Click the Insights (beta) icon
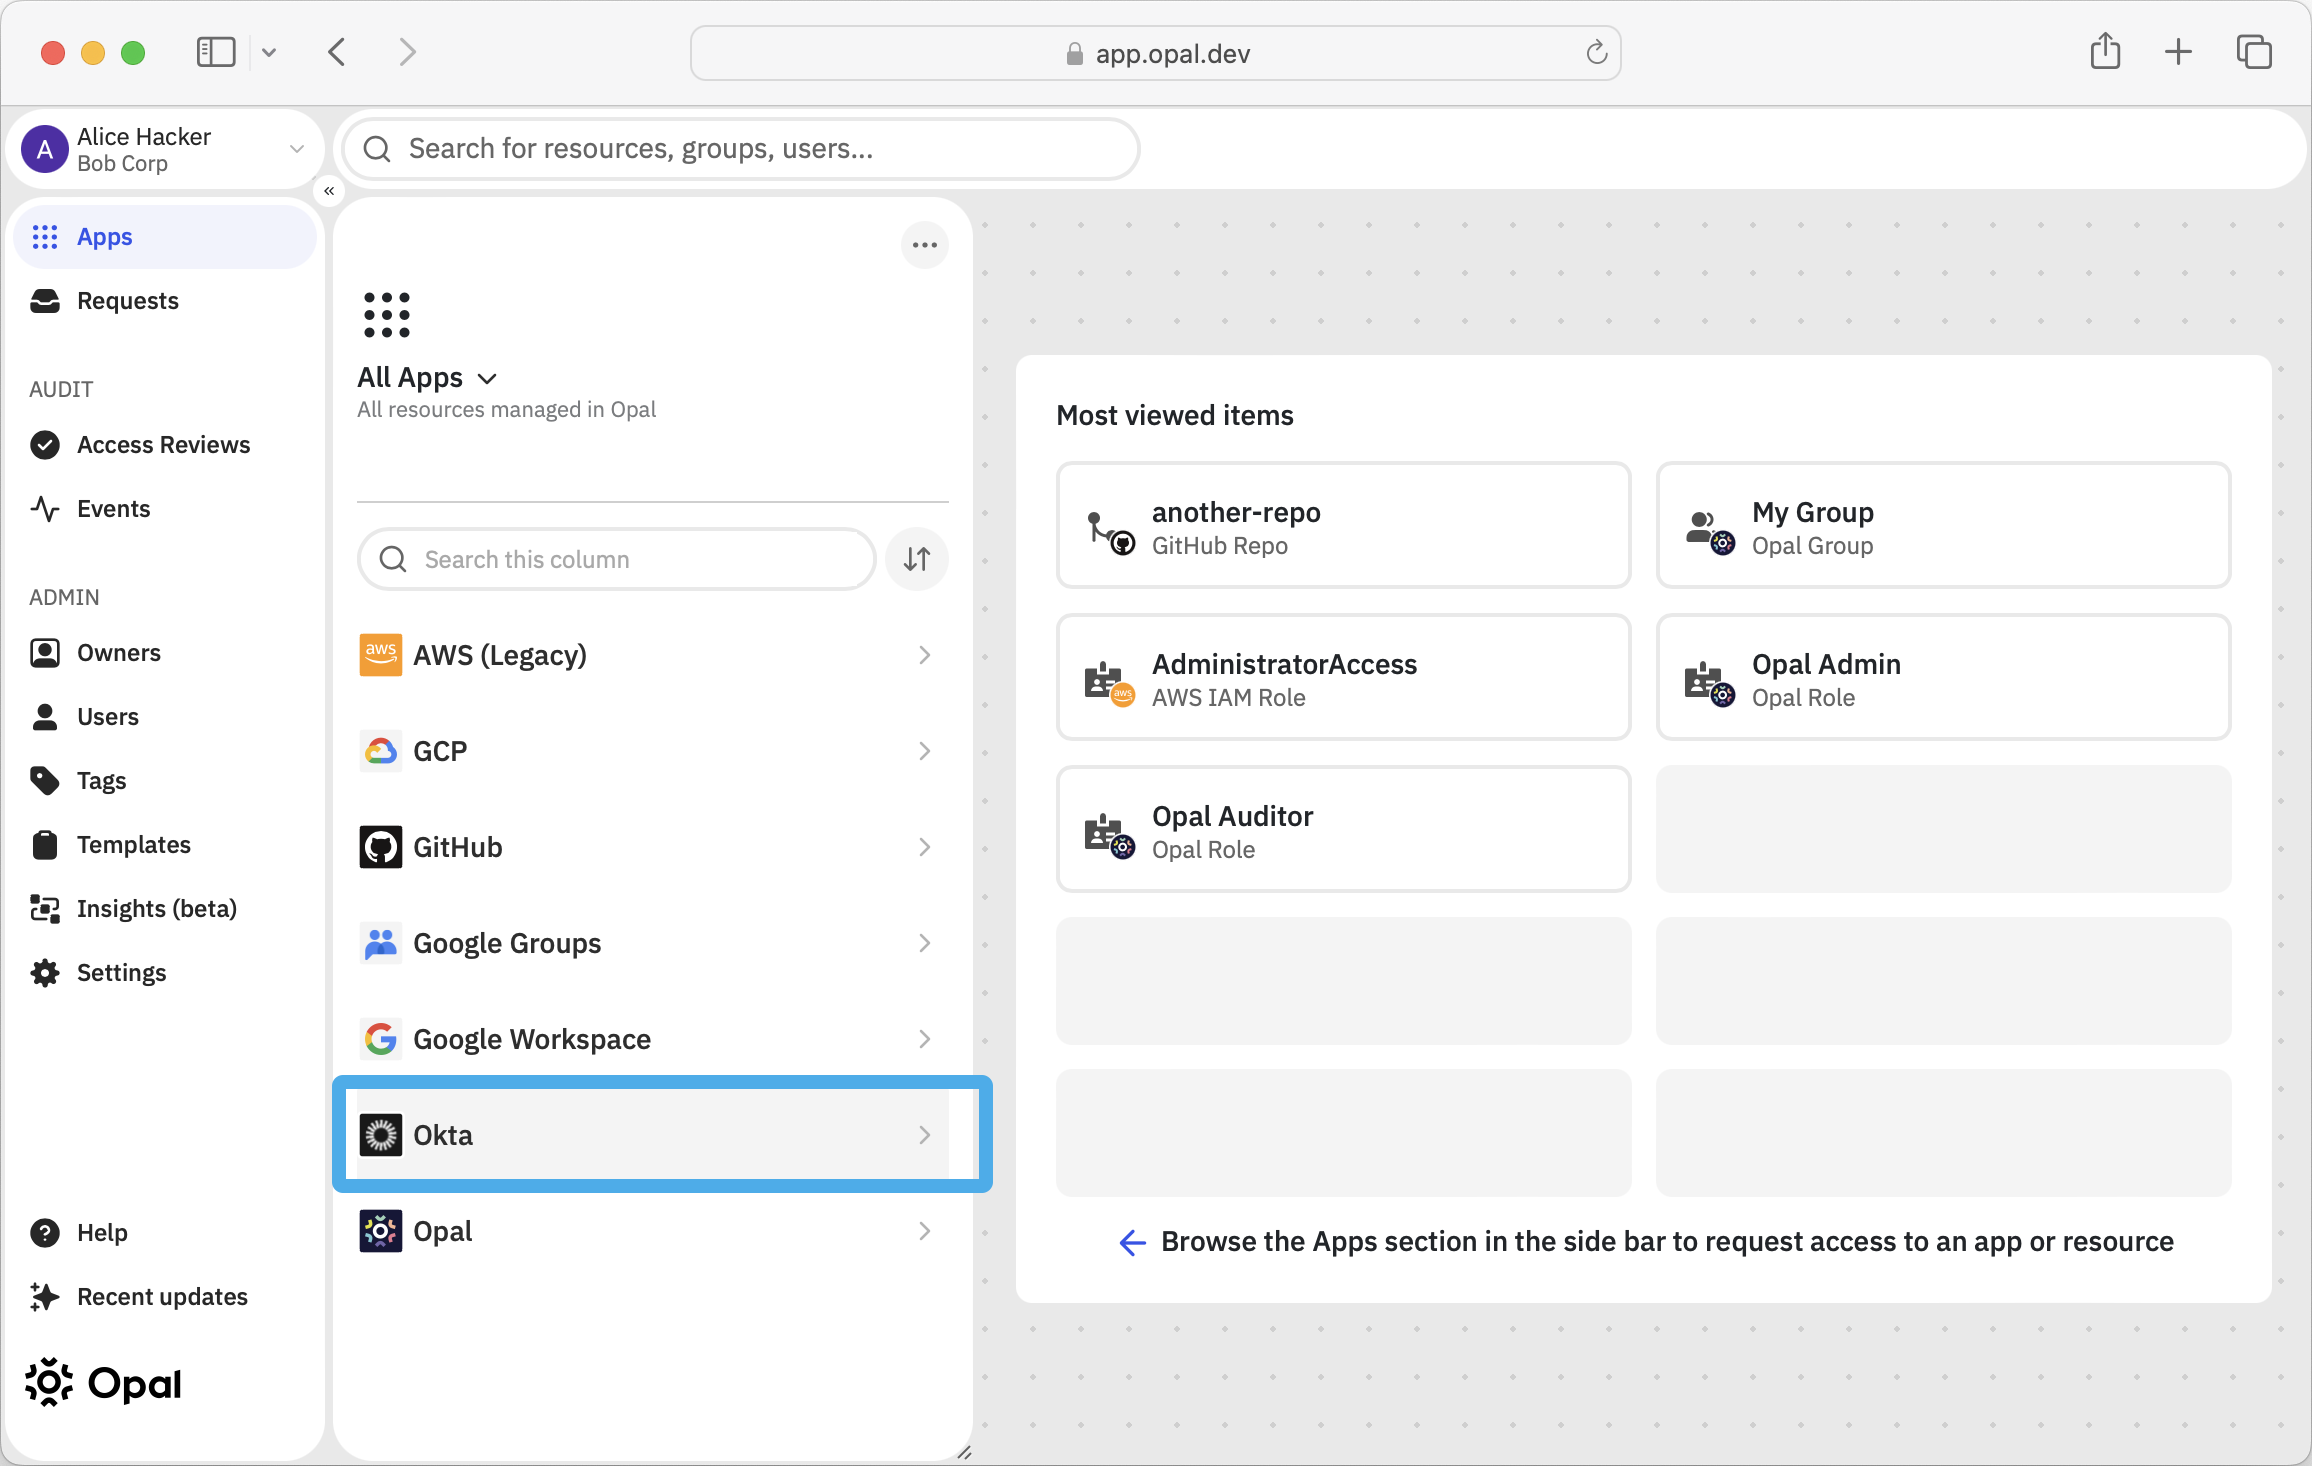This screenshot has height=1466, width=2312. click(x=45, y=909)
